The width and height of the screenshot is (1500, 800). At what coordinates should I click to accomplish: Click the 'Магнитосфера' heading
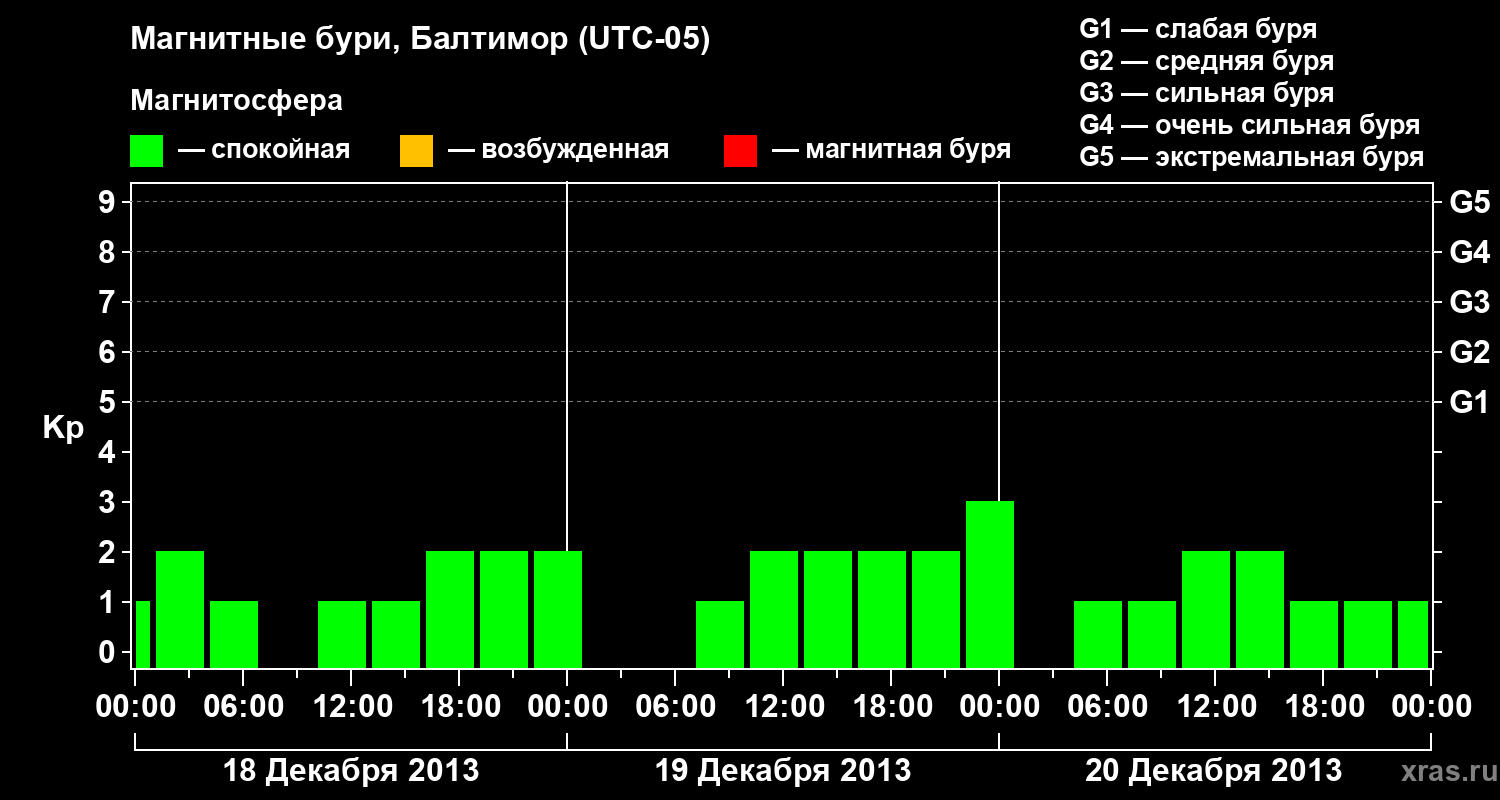tap(236, 101)
